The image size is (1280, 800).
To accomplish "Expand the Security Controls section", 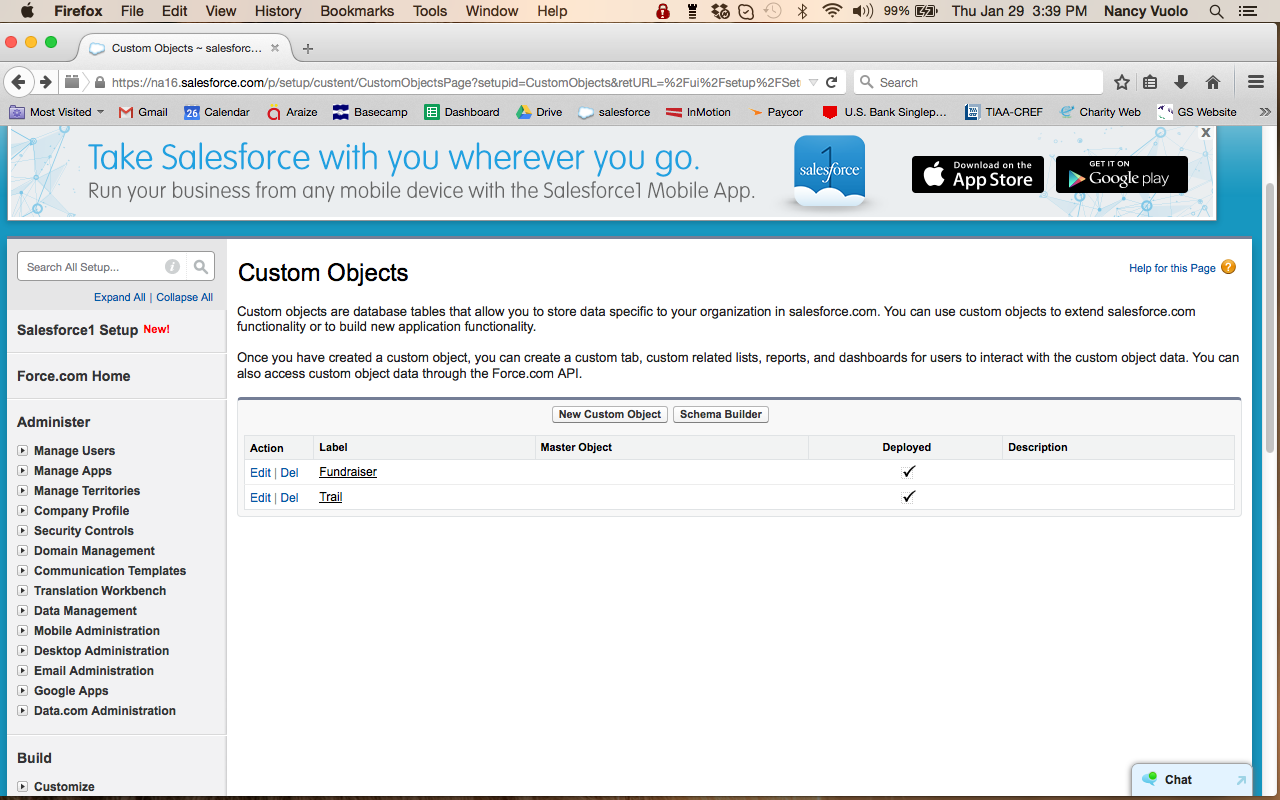I will 23,531.
